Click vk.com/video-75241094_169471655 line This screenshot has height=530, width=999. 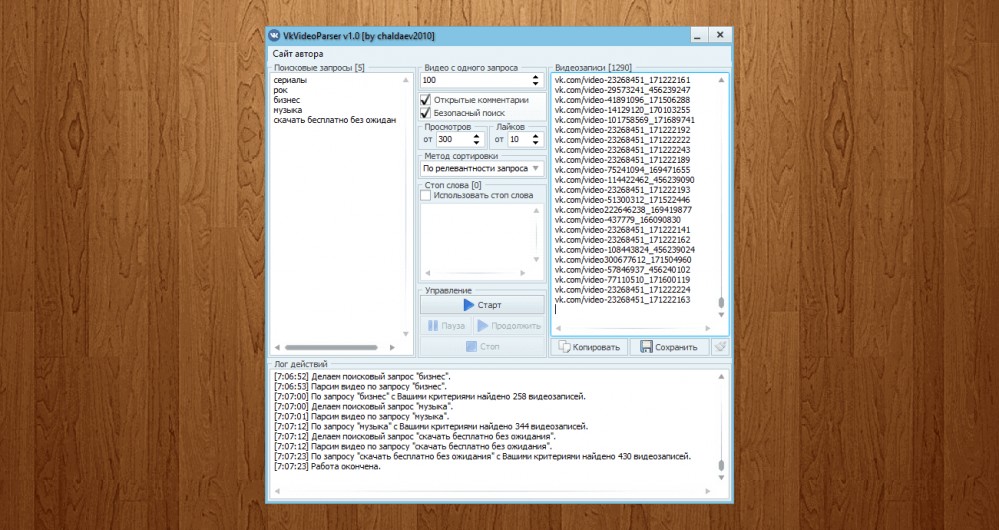coord(622,170)
